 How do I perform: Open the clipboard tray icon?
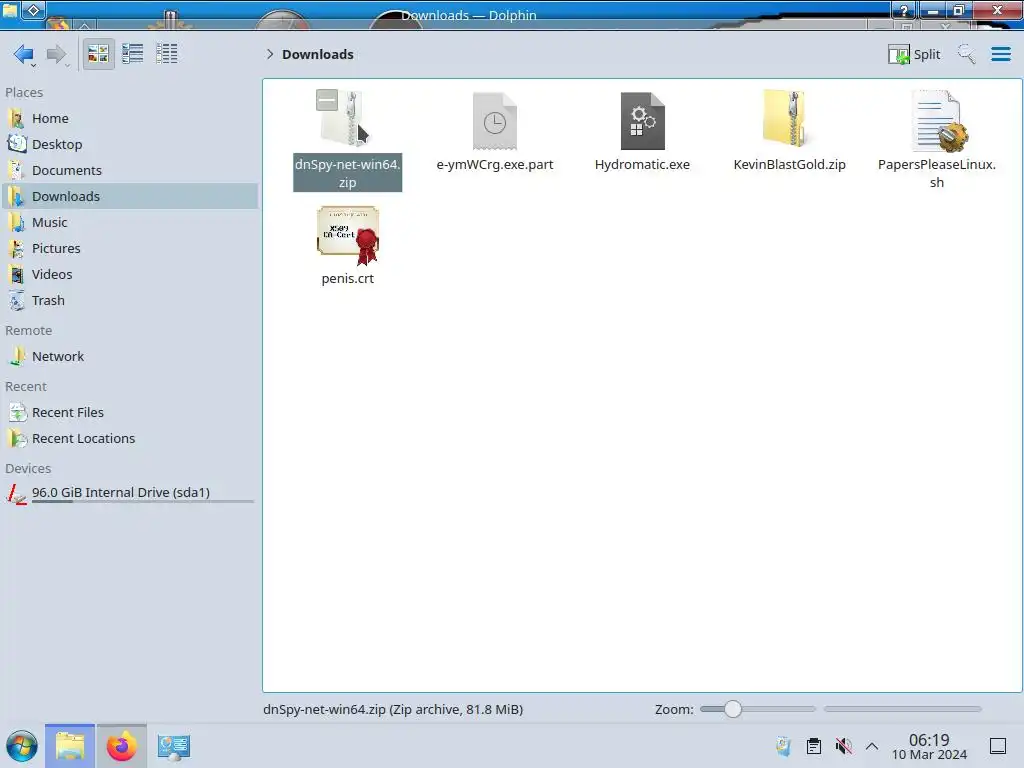tap(814, 746)
